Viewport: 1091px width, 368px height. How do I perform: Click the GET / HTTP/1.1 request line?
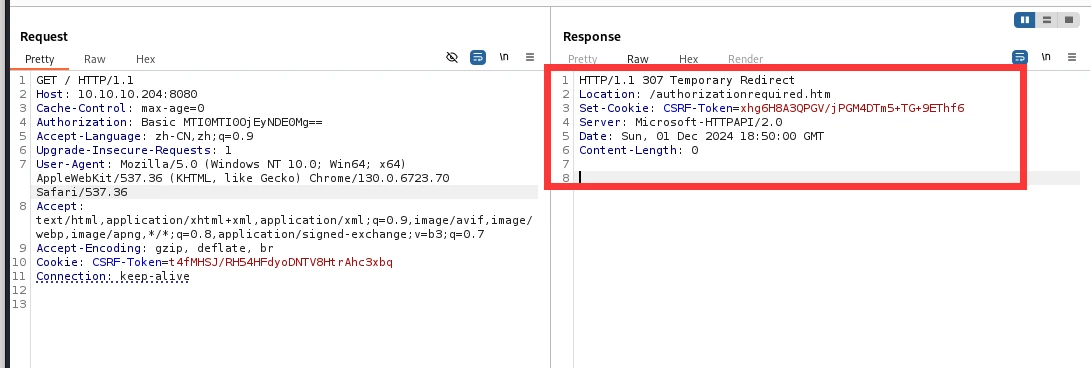85,80
